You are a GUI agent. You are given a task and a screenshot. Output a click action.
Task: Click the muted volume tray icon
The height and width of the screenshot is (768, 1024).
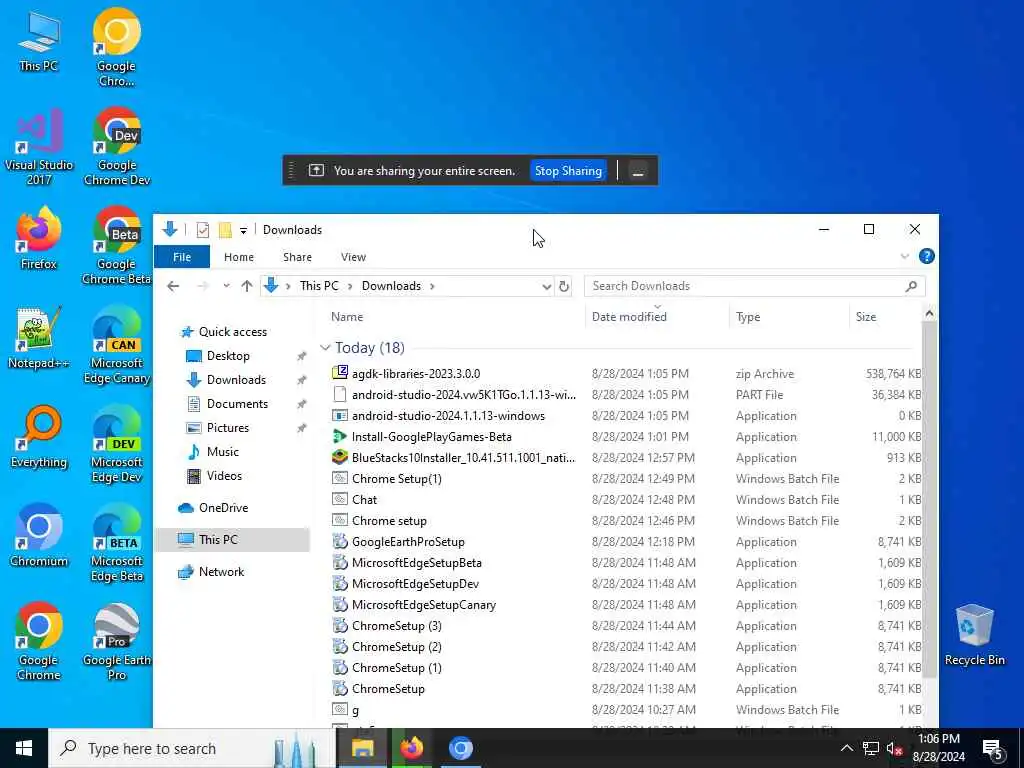tap(894, 748)
